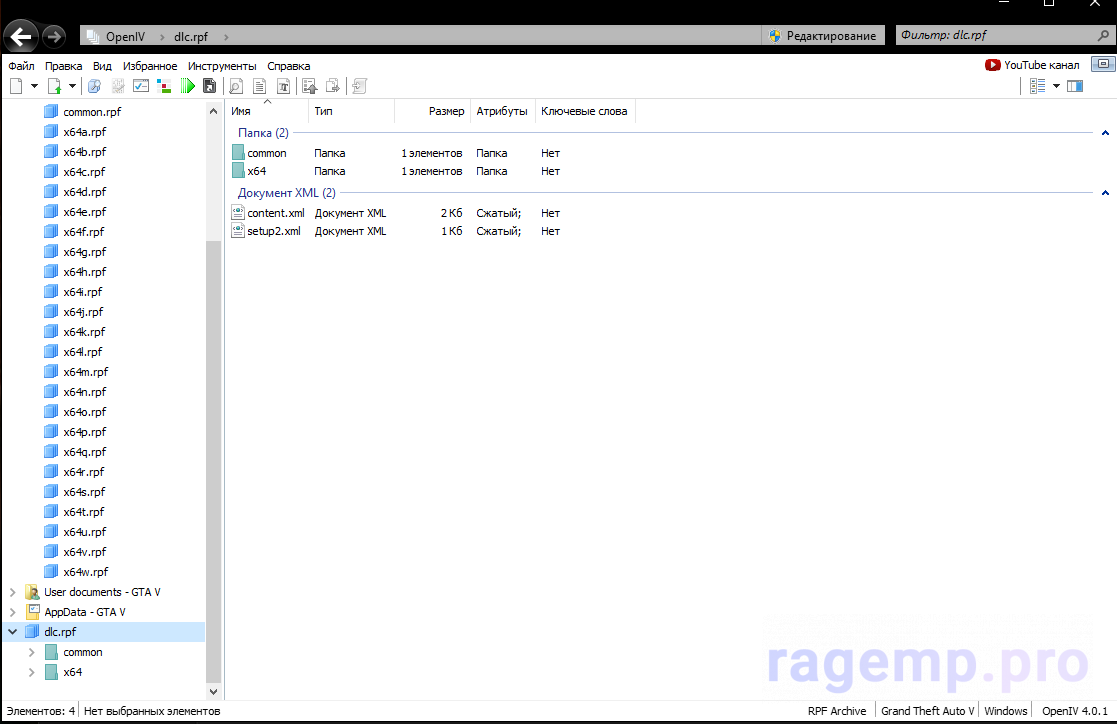This screenshot has height=724, width=1117.
Task: Click the OpenIV breadcrumb segment
Action: 125,36
